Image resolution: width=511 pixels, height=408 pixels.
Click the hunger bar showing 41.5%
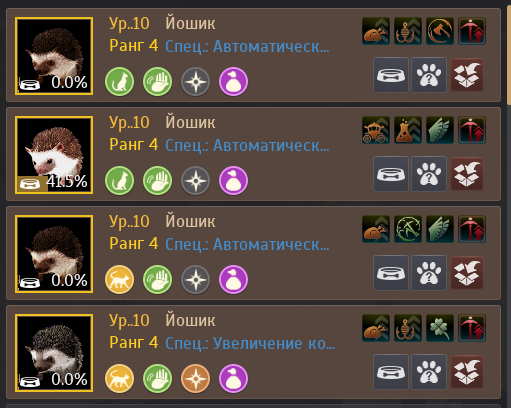tap(53, 183)
